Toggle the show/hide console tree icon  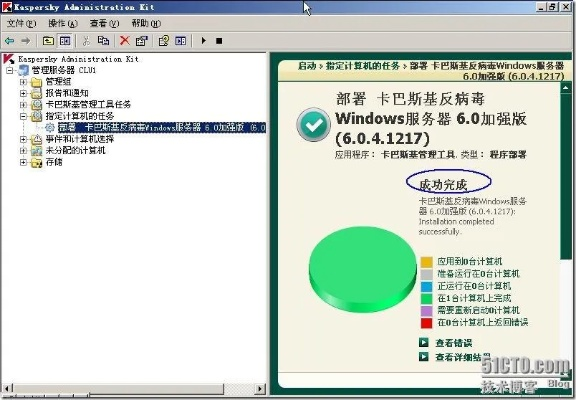tap(65, 41)
